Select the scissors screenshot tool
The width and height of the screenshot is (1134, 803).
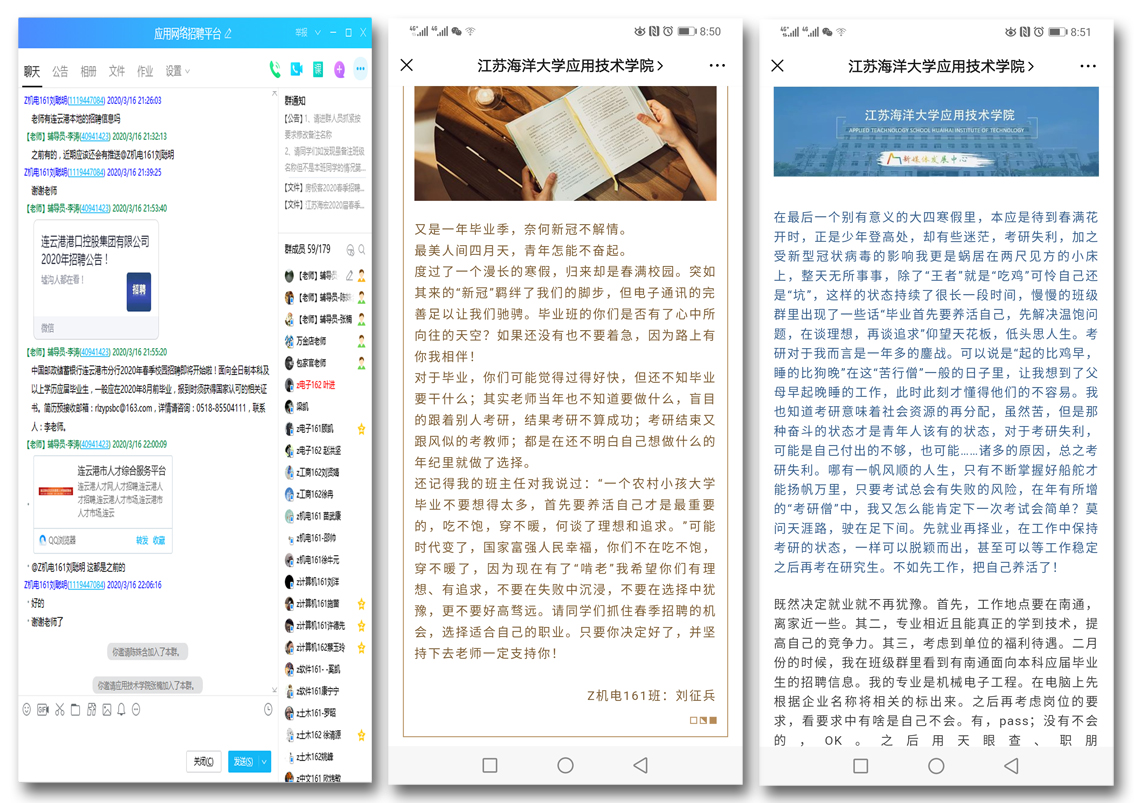[x=59, y=710]
